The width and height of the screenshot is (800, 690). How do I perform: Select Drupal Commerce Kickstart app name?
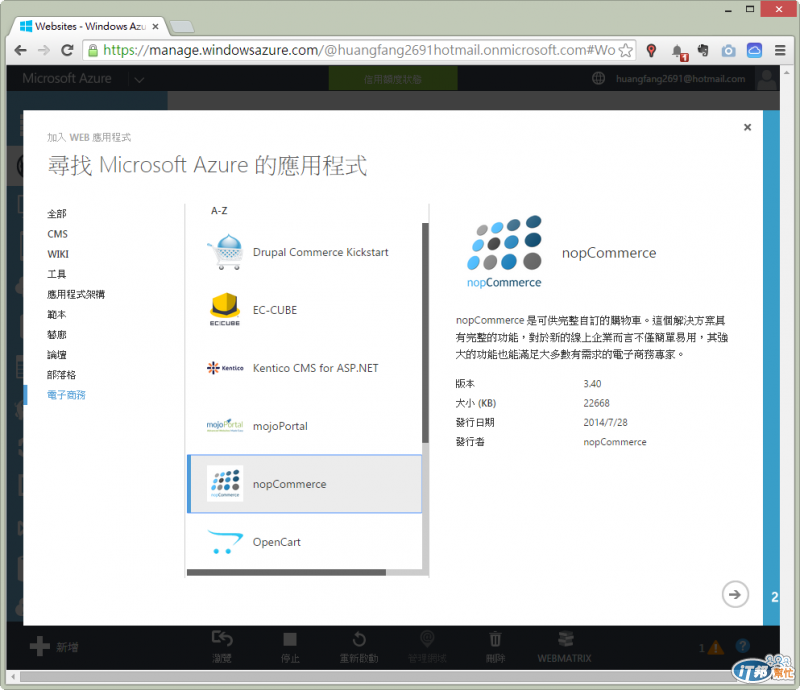click(x=320, y=252)
